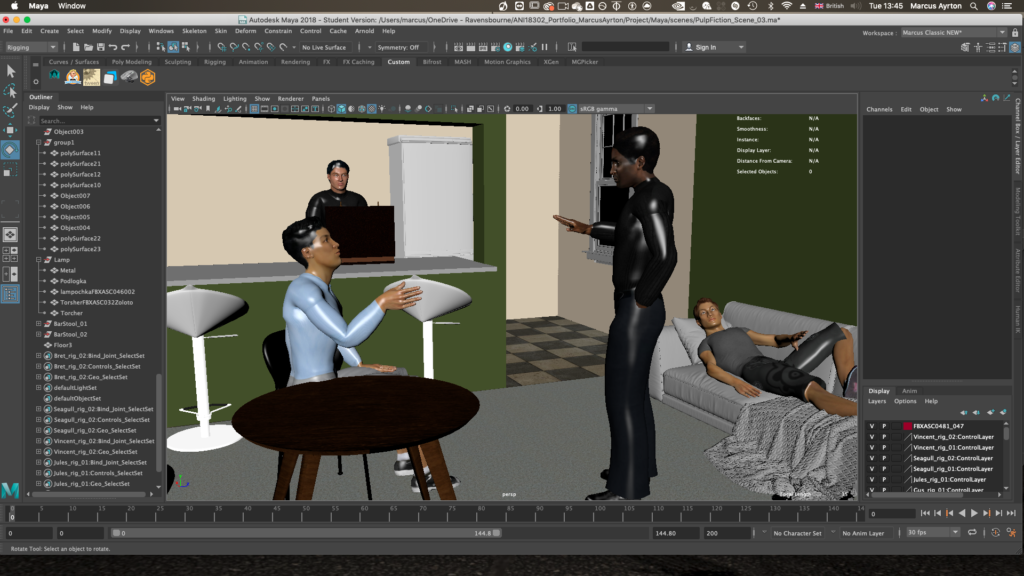Click the Sign In button
Viewport: 1024px width, 576px height.
[x=713, y=47]
